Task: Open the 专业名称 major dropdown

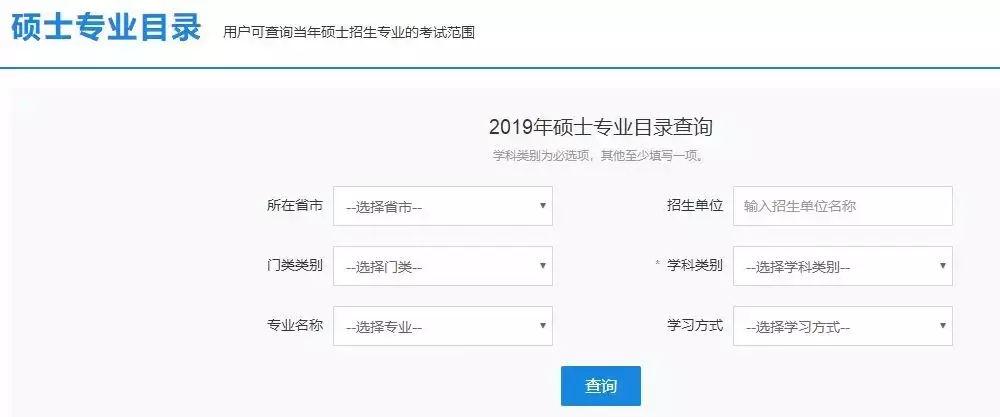Action: click(x=442, y=327)
